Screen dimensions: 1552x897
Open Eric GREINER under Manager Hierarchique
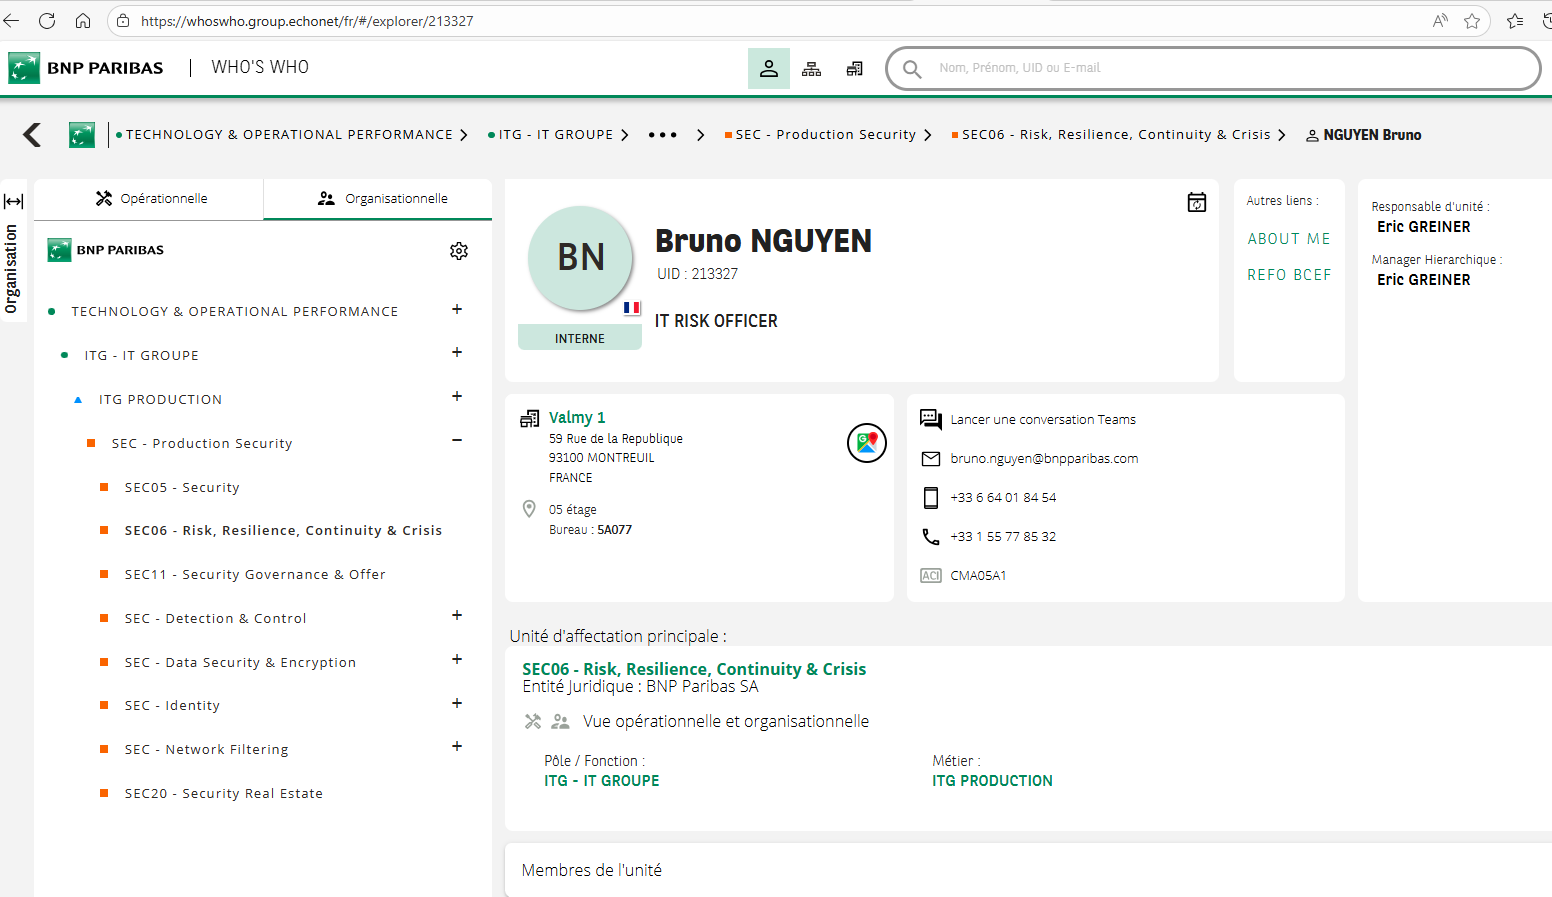(1424, 280)
